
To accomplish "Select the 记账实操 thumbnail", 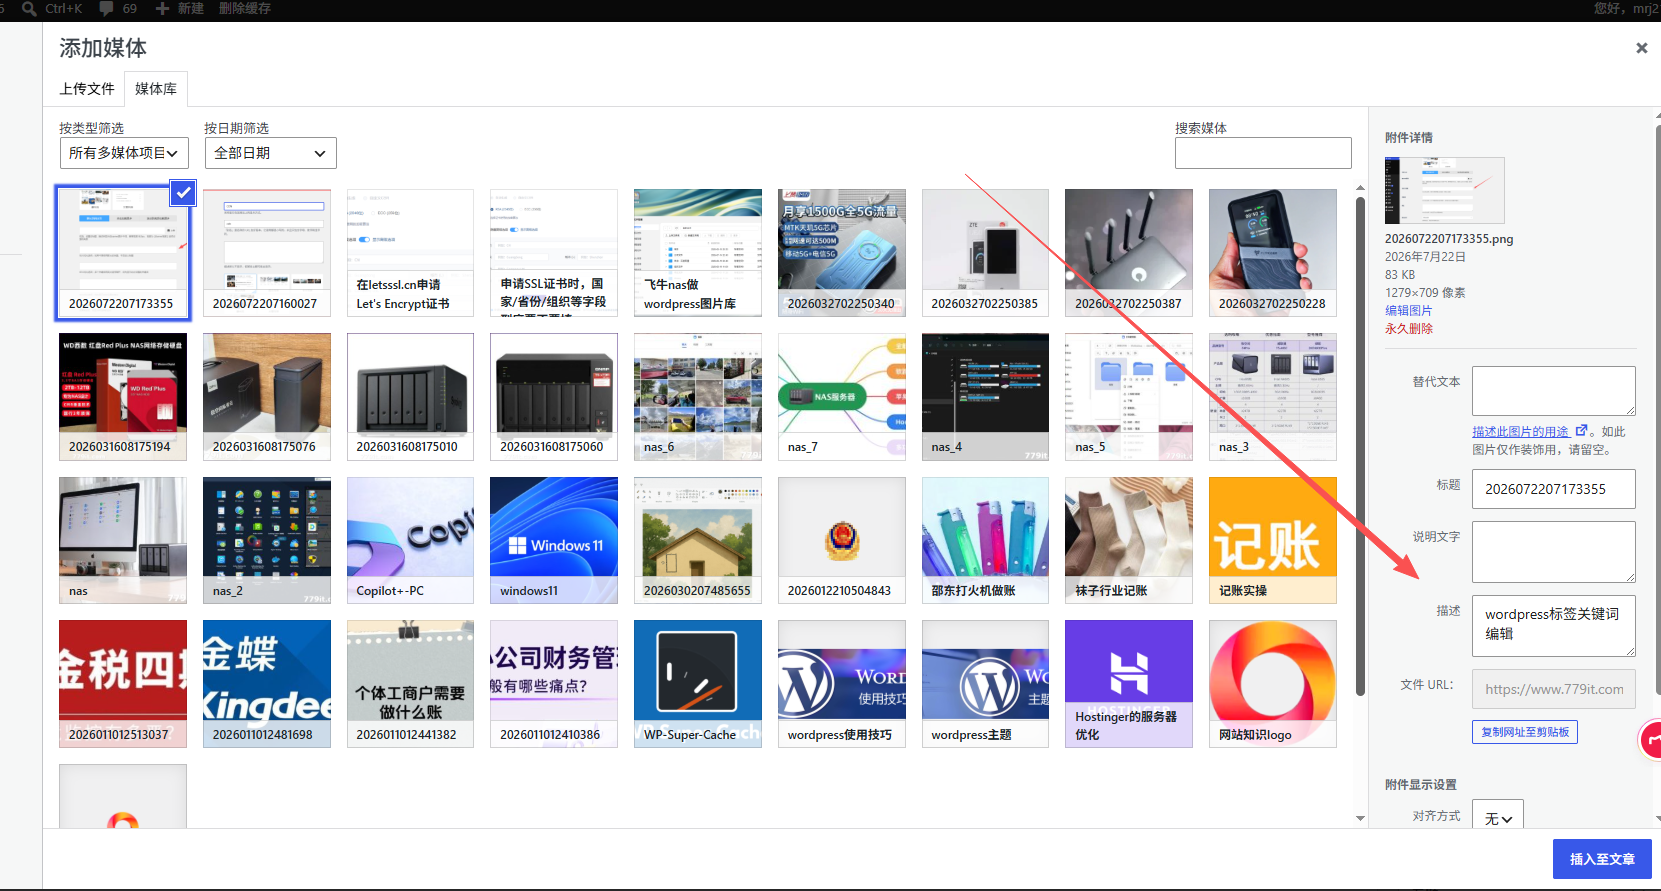I will pyautogui.click(x=1273, y=540).
